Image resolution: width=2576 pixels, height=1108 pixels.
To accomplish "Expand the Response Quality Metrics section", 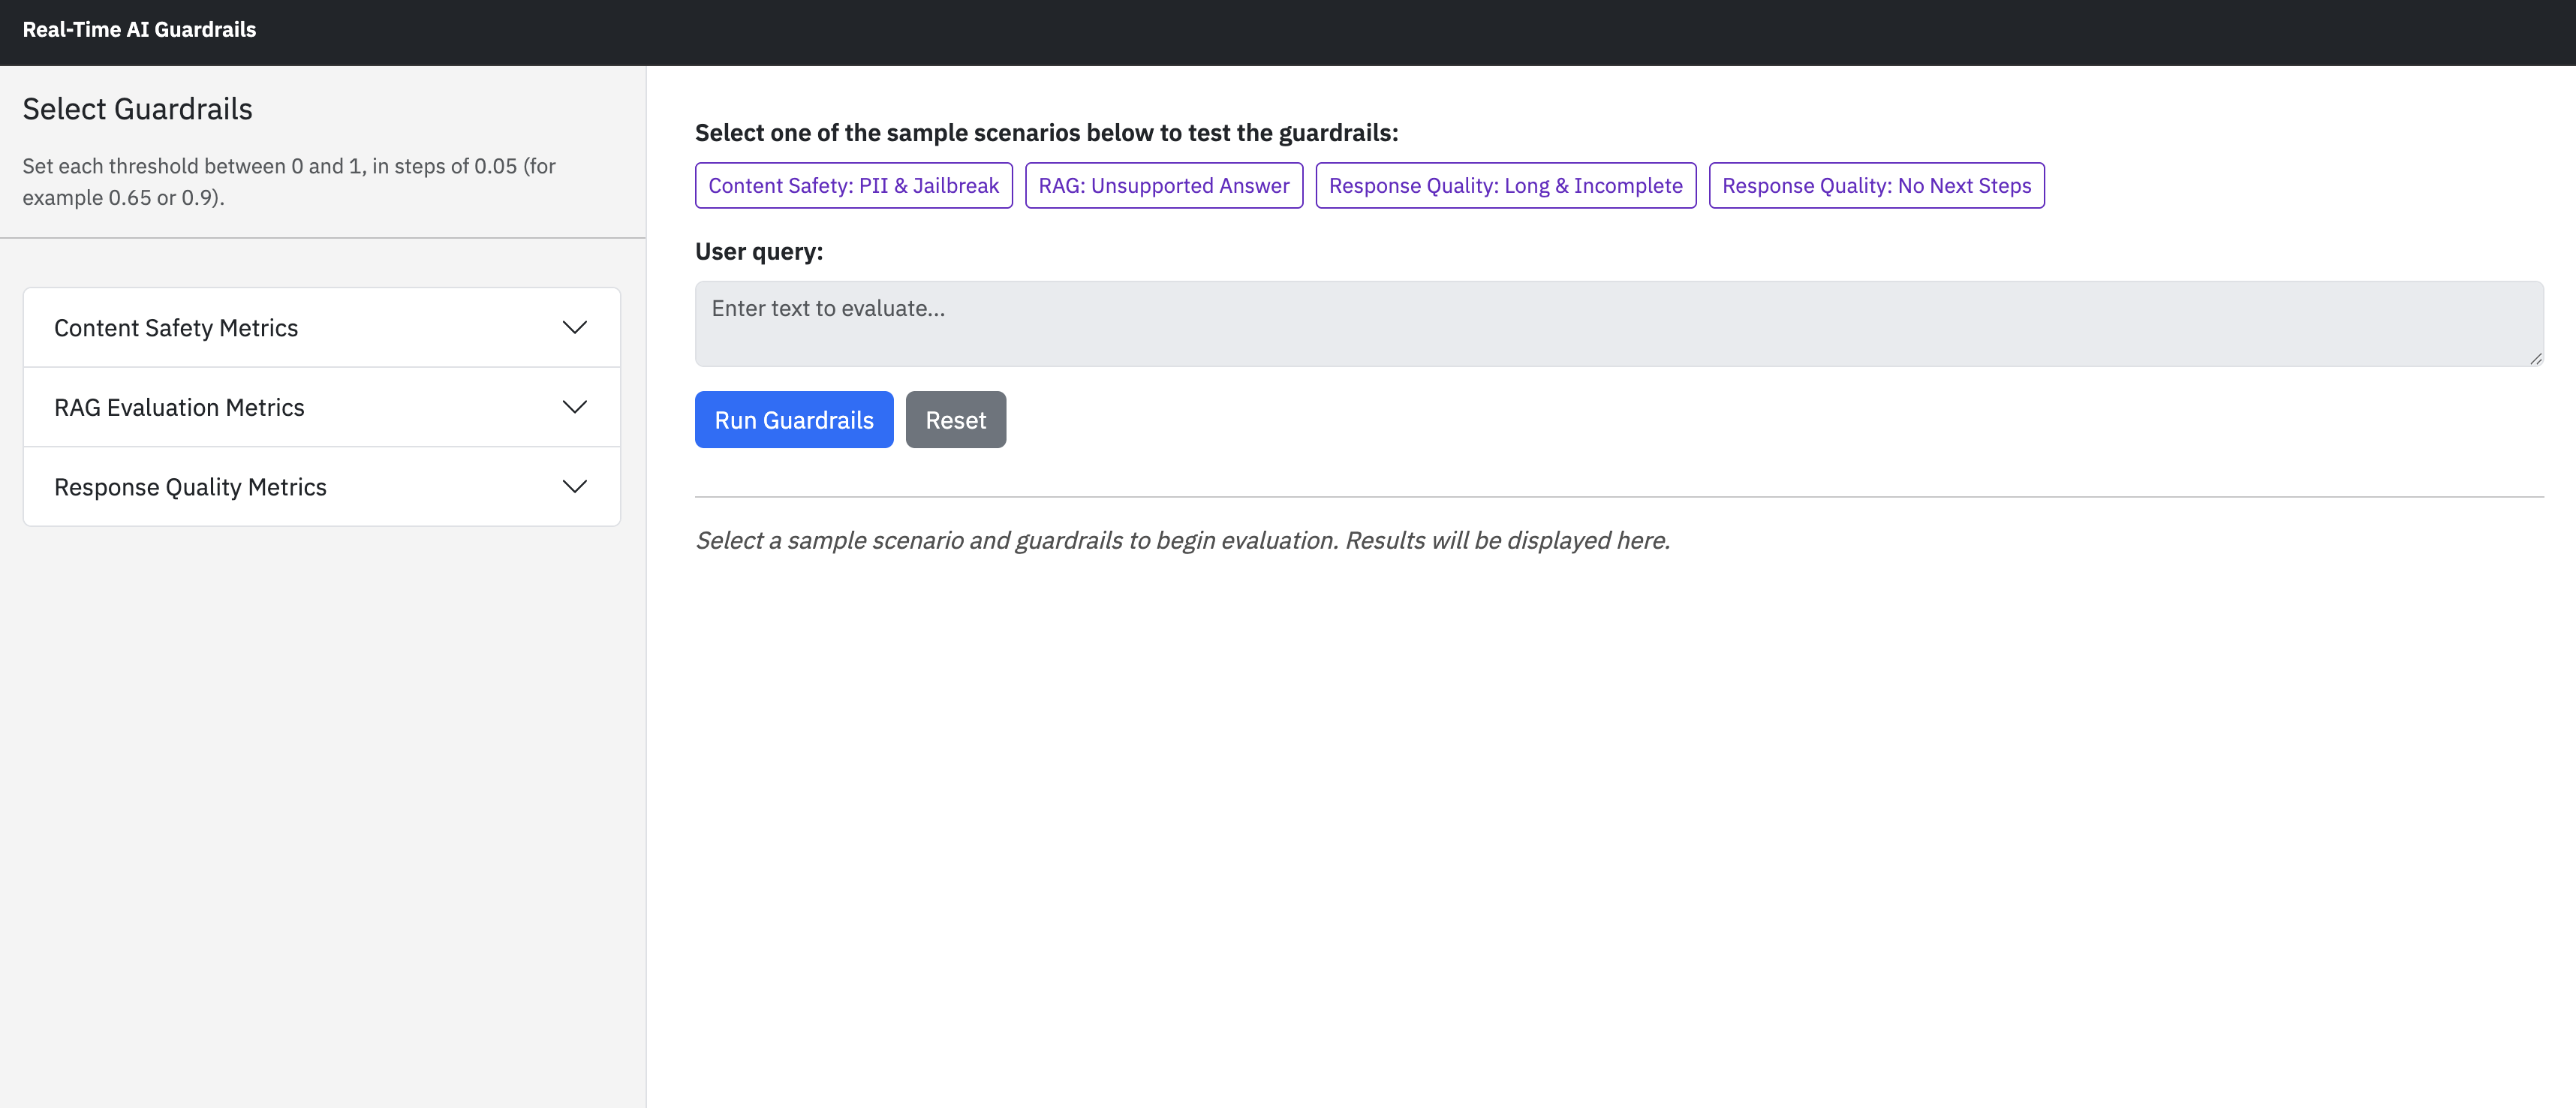I will pyautogui.click(x=321, y=487).
